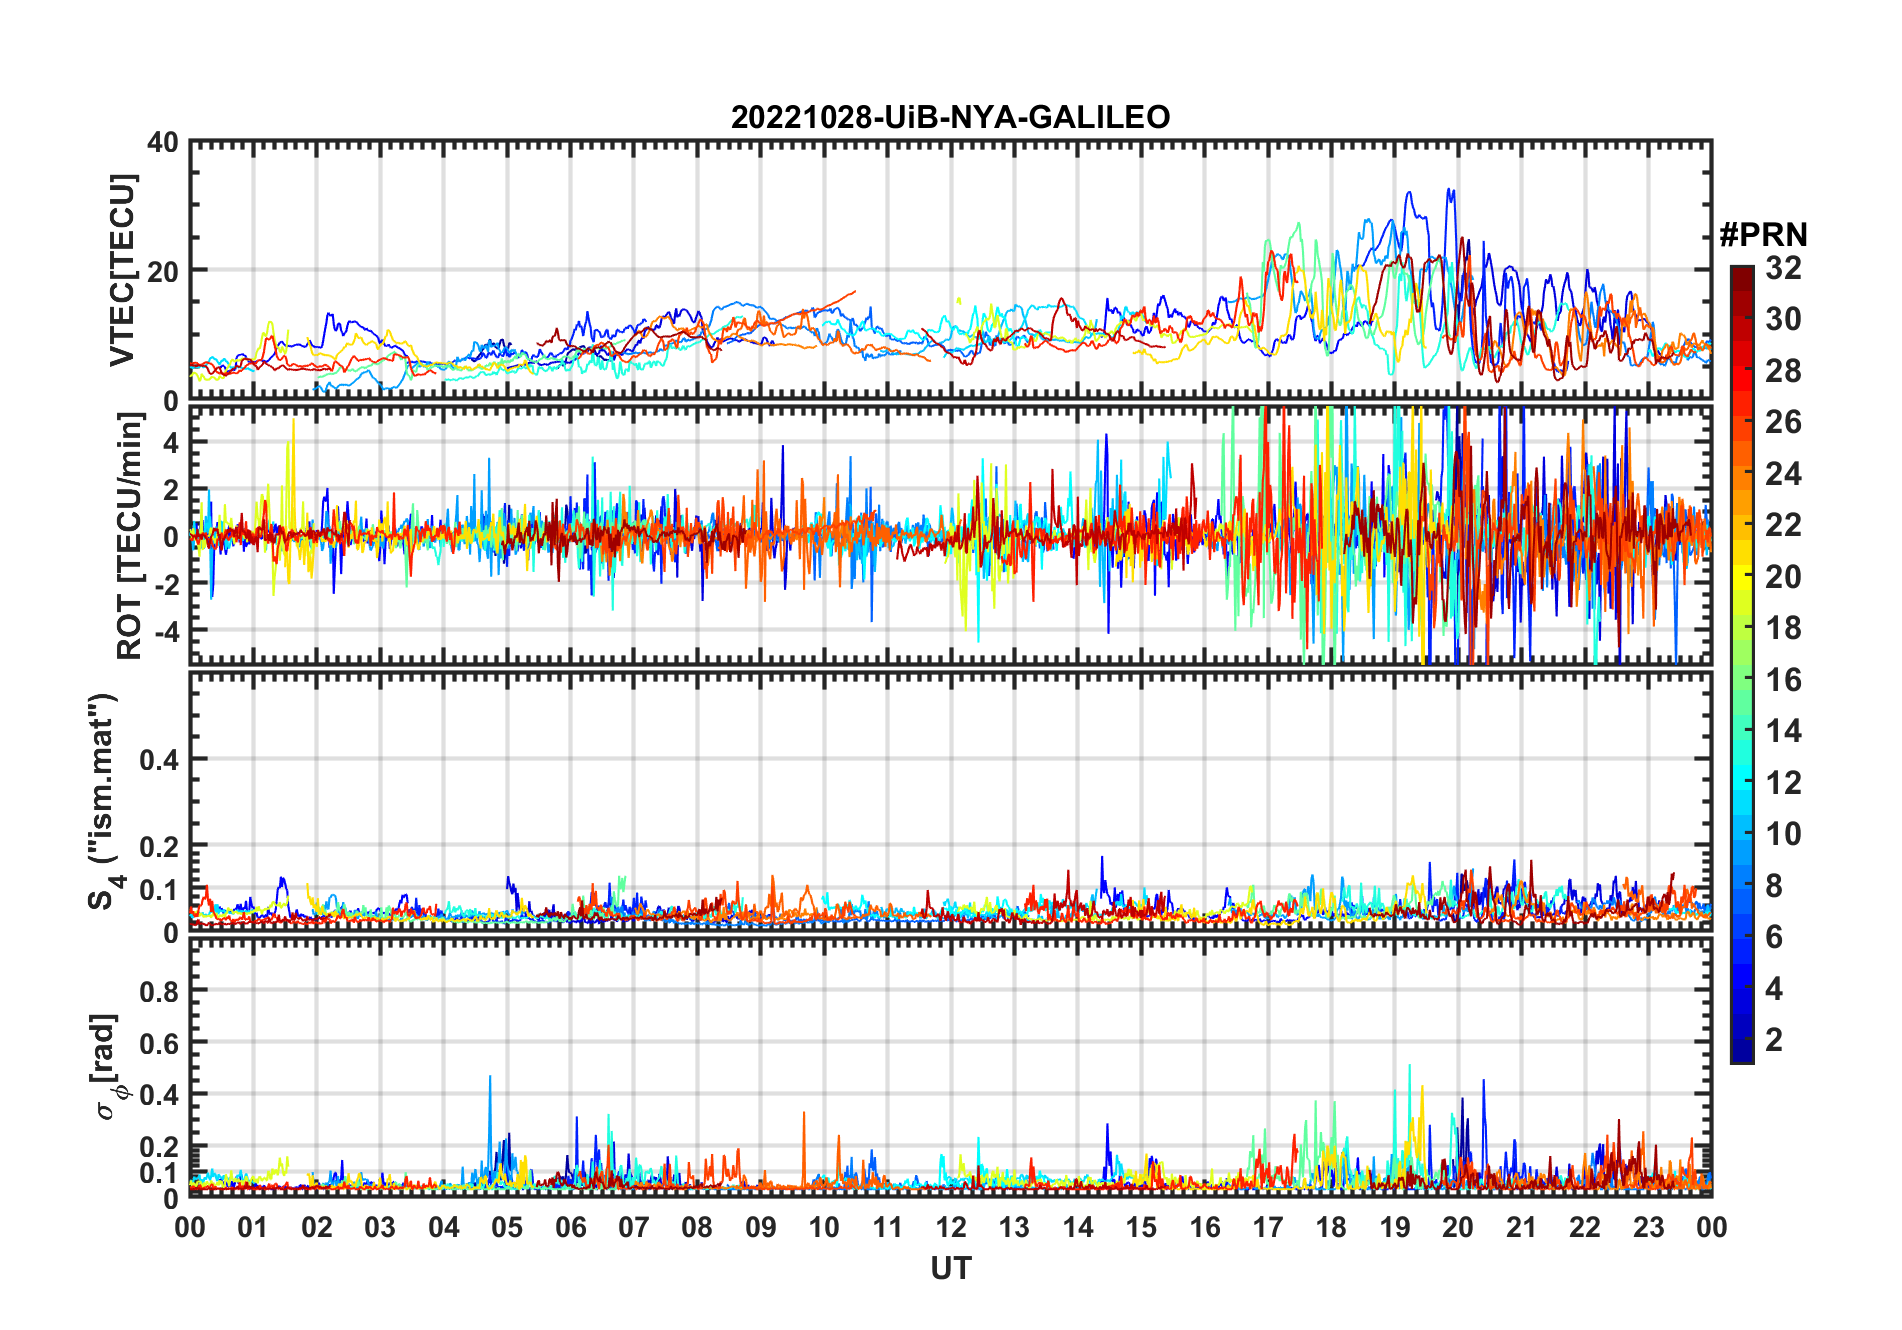This screenshot has height=1330, width=1902.
Task: Click the 40 tick on the VTEC axis
Action: [163, 143]
